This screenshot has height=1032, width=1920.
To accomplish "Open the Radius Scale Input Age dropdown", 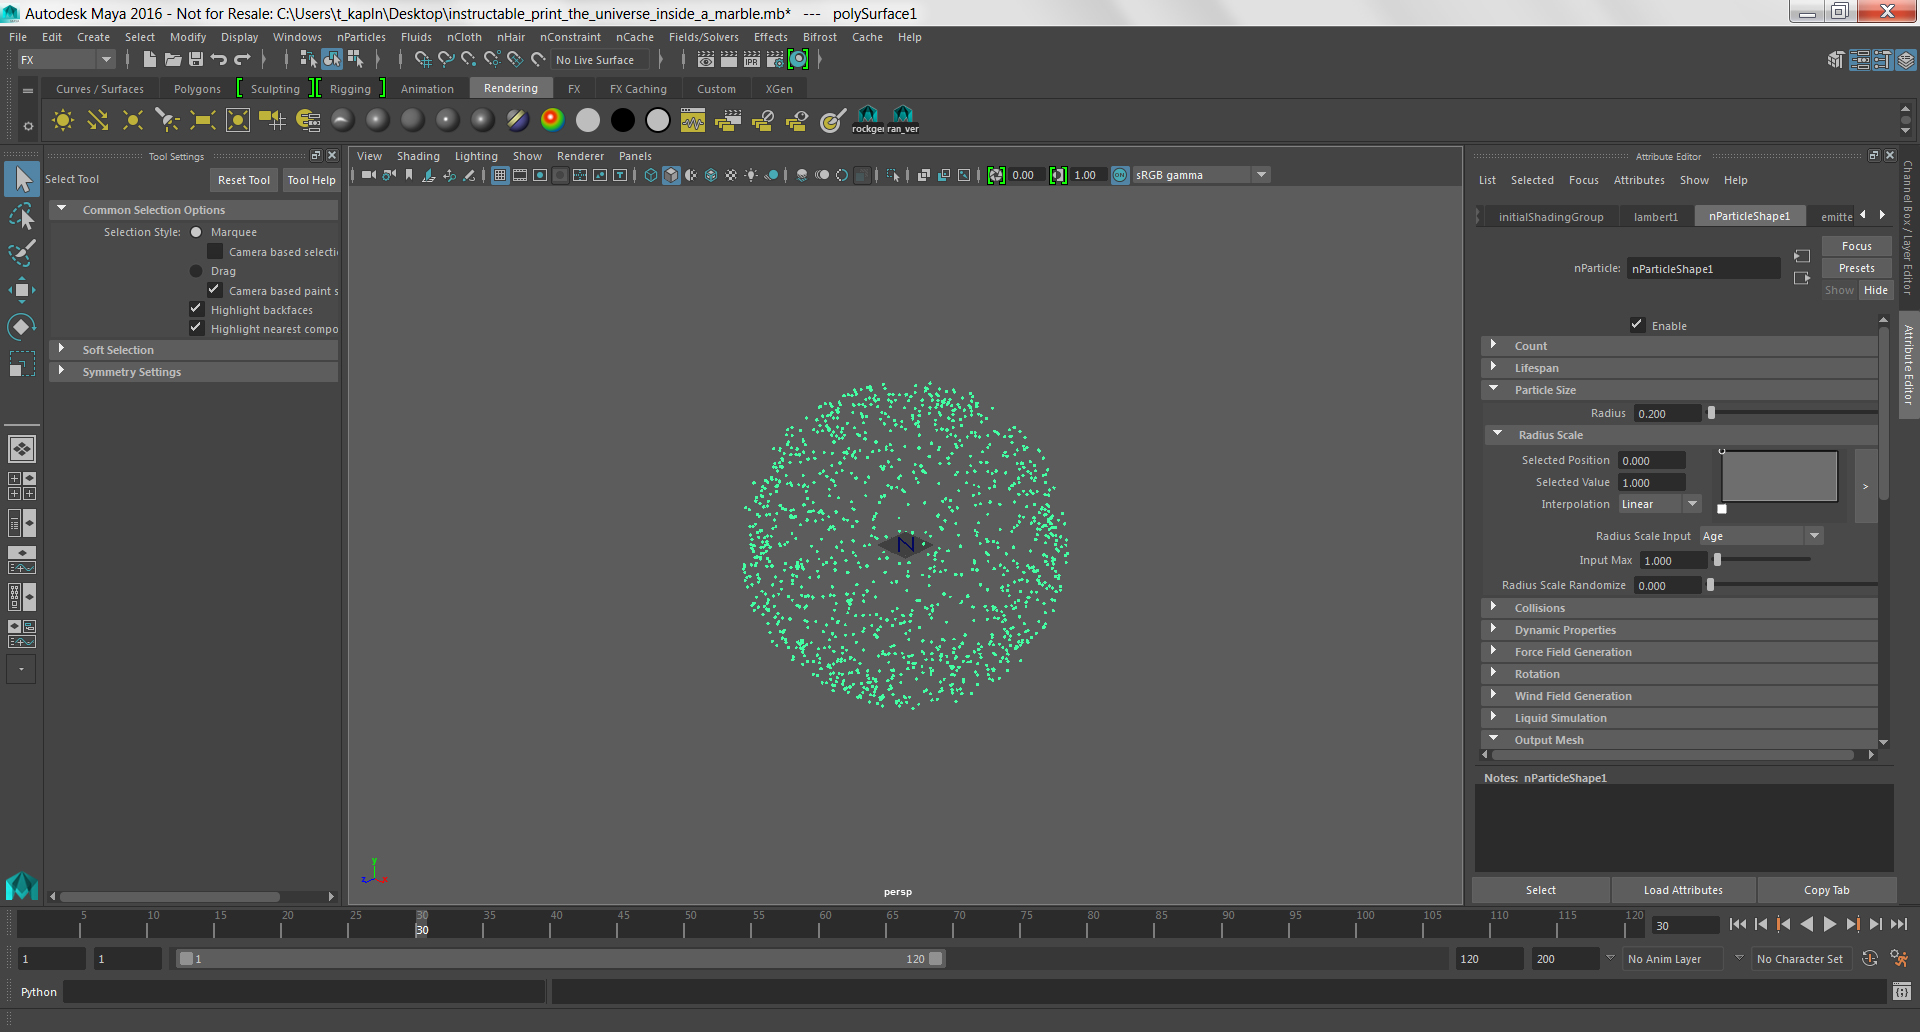I will [x=1762, y=536].
